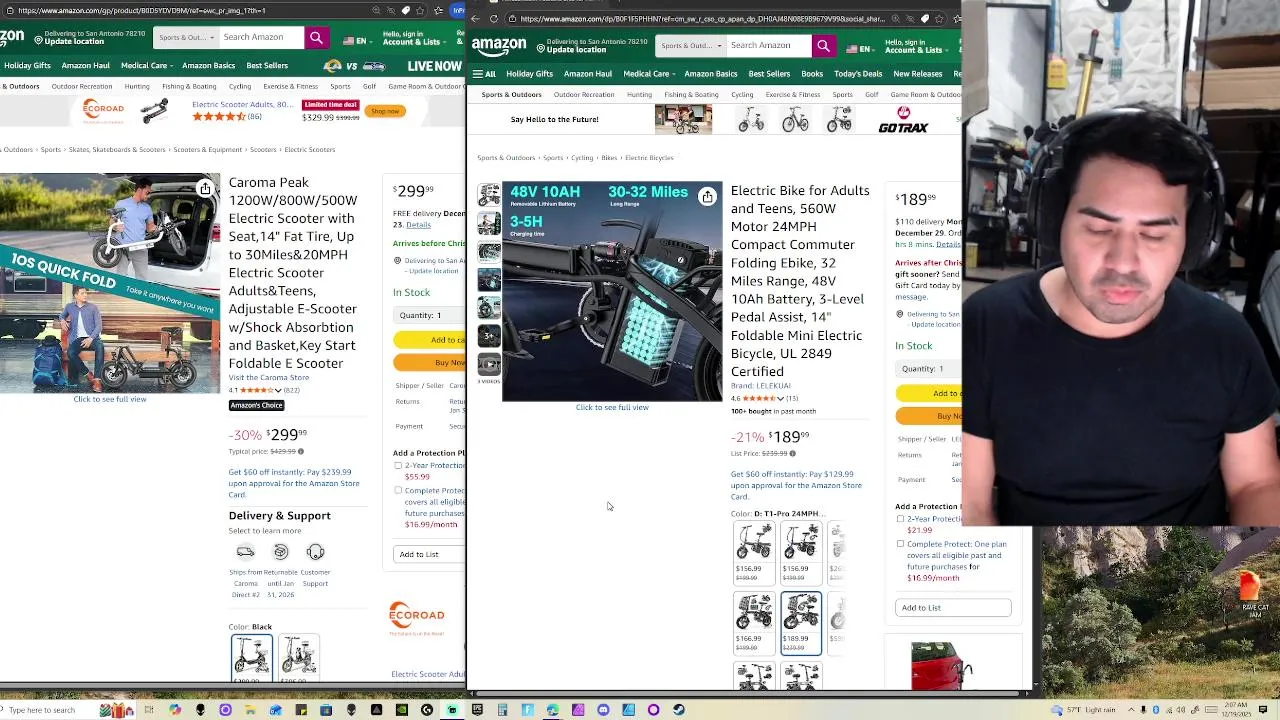The height and width of the screenshot is (720, 1280).
Task: Click Bluetooth icon in system tray
Action: coord(1156,710)
